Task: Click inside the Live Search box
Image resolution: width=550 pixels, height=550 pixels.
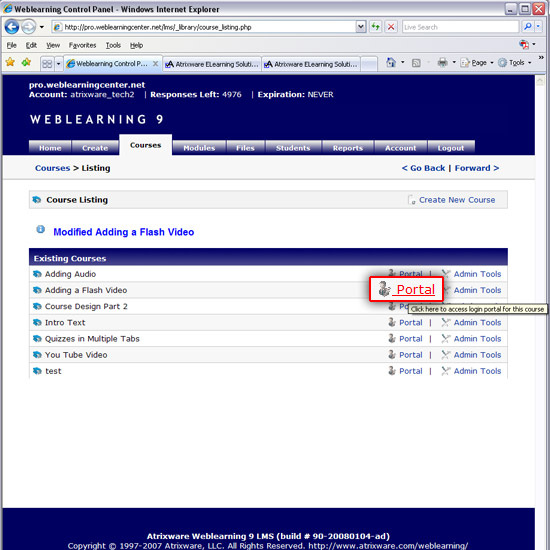Action: coord(460,27)
